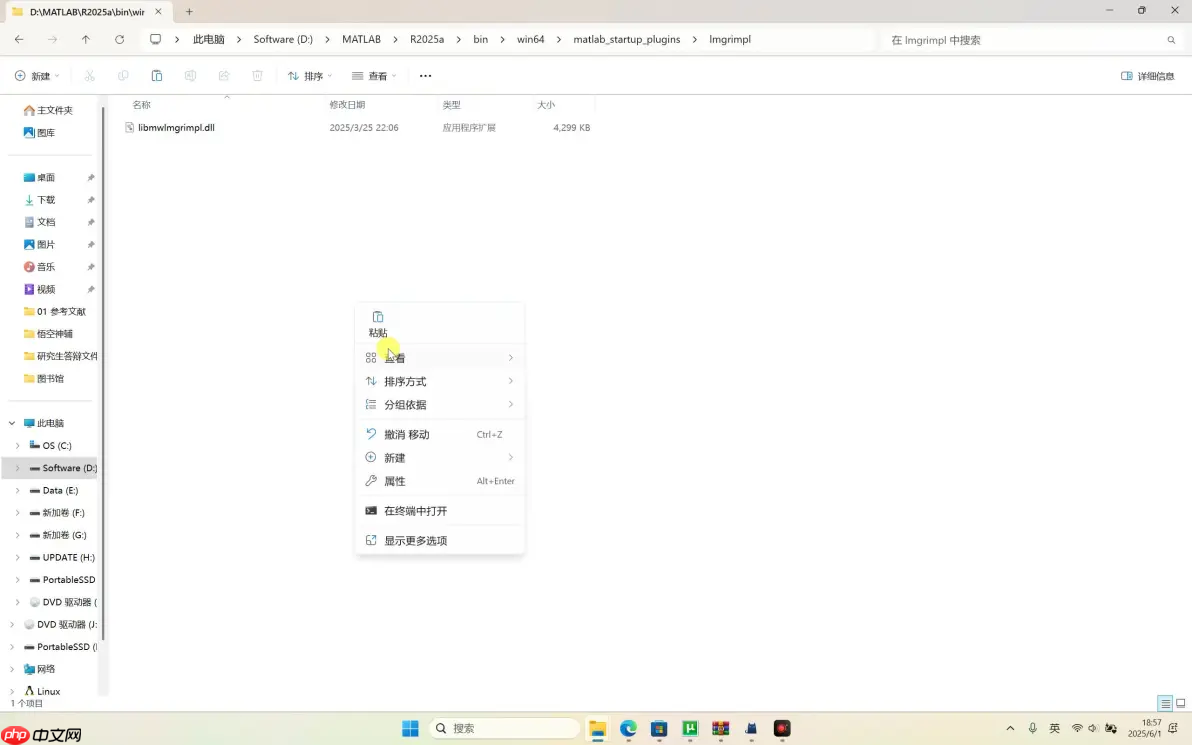Open uTorrent from the taskbar
The image size is (1192, 745).
(690, 728)
